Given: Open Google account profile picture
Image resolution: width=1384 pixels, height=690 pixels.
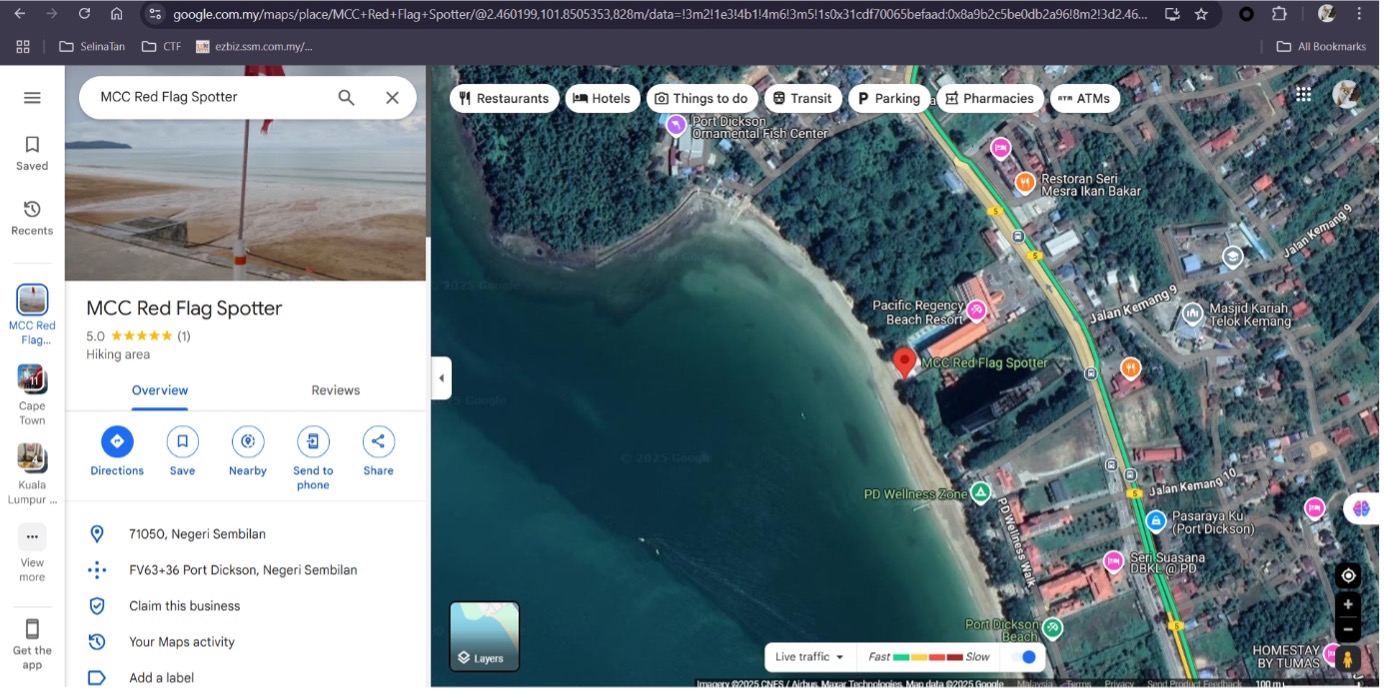Looking at the screenshot, I should click(x=1347, y=94).
